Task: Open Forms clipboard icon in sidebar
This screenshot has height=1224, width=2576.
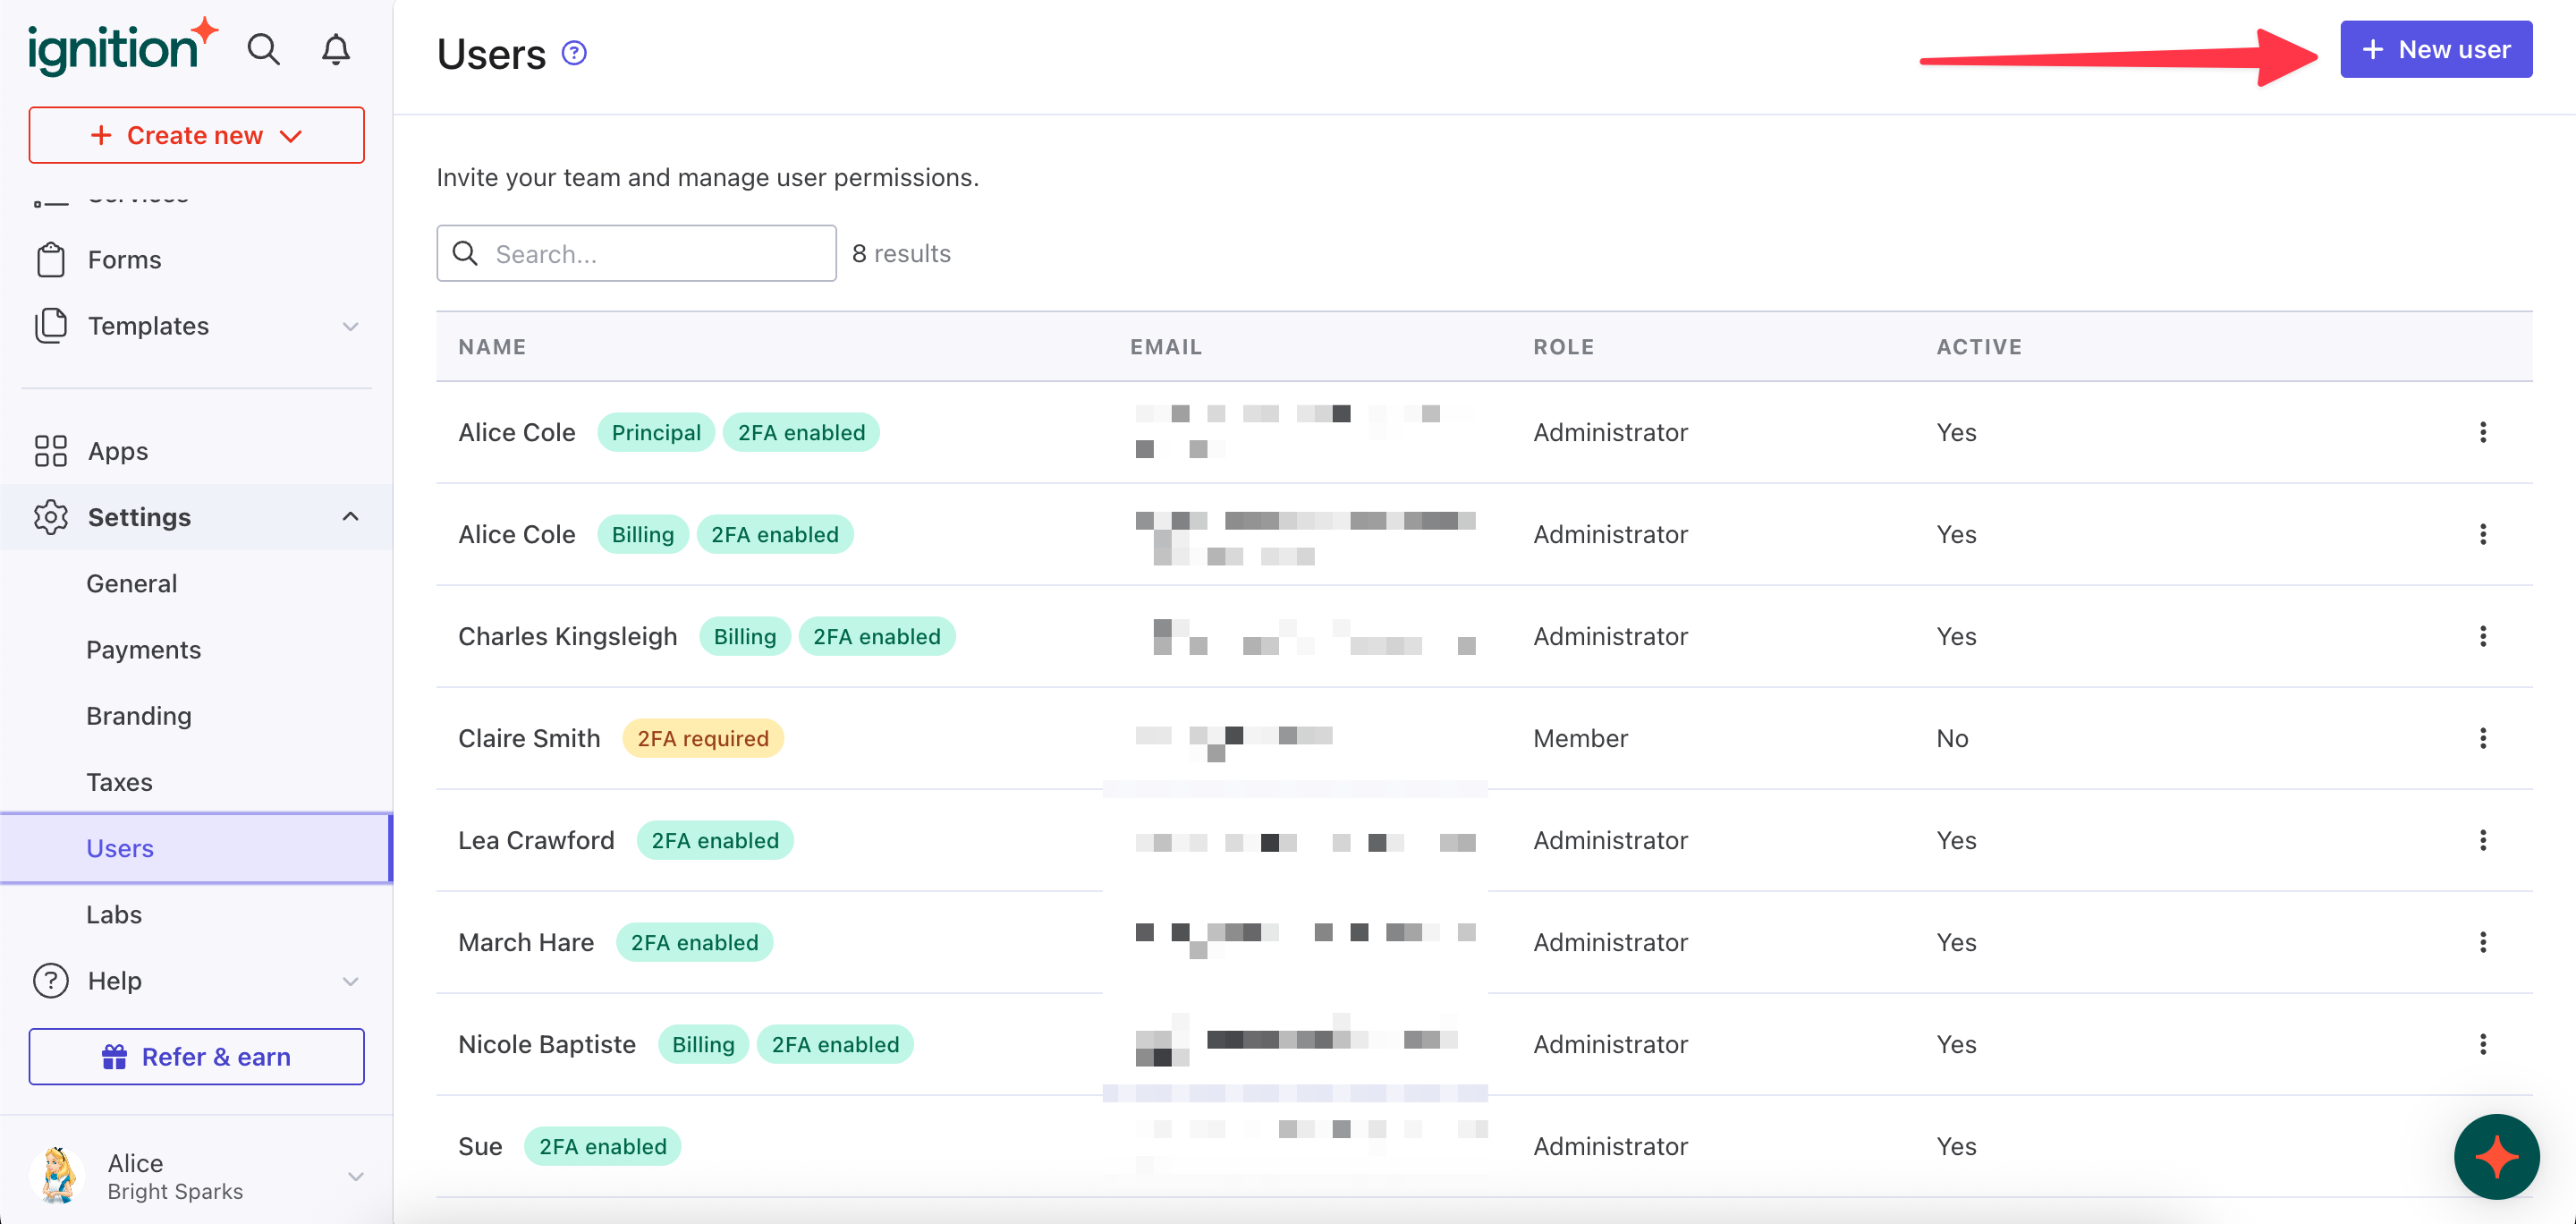Action: [x=51, y=259]
